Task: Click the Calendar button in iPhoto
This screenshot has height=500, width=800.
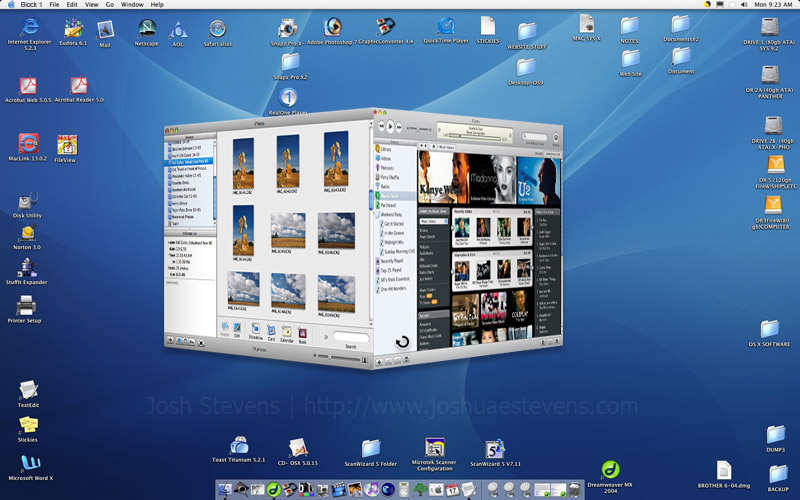Action: [286, 334]
